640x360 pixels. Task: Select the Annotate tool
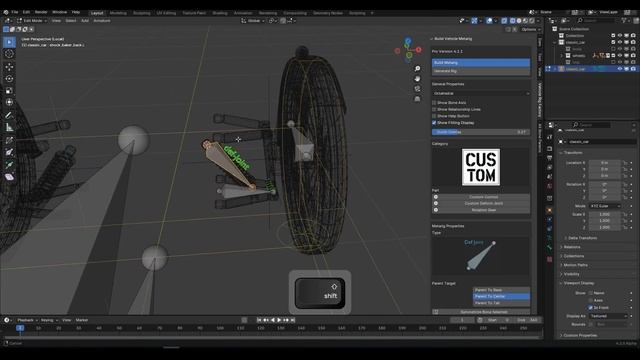pos(9,116)
